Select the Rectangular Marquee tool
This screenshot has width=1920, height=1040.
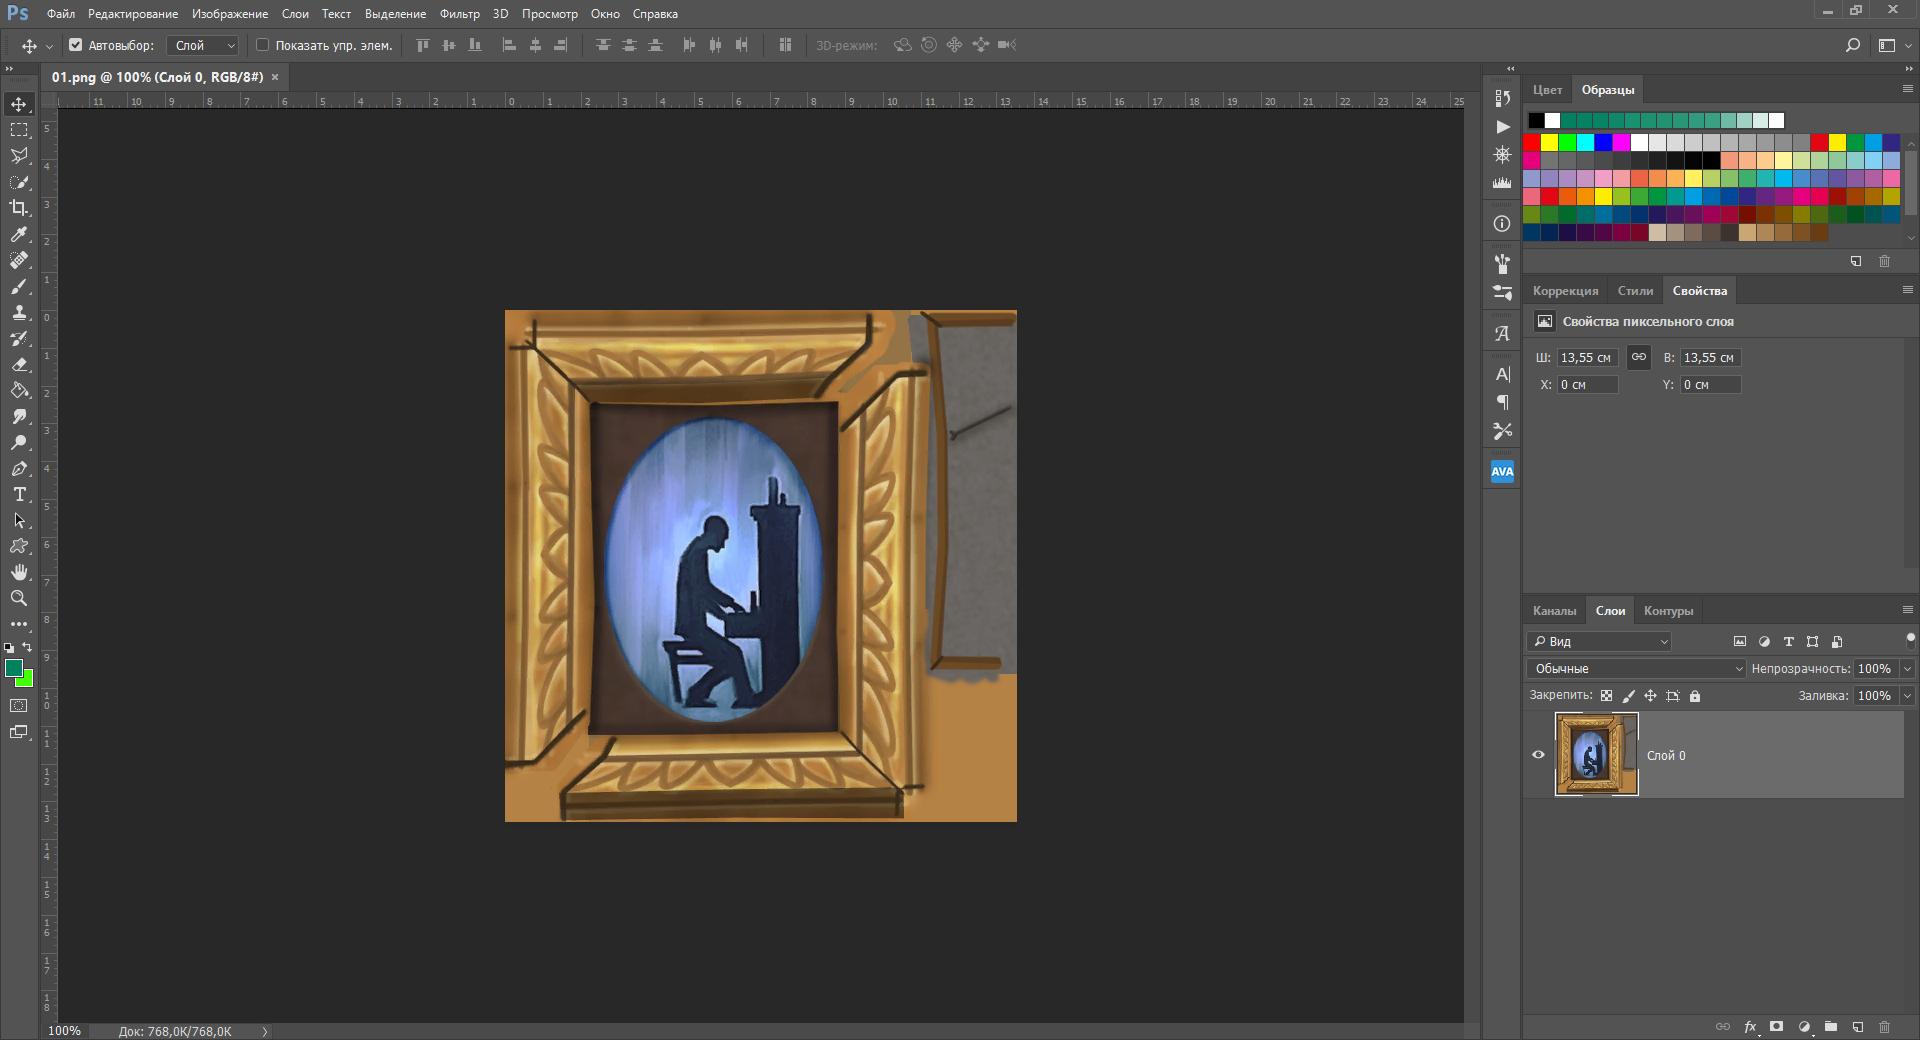(19, 130)
